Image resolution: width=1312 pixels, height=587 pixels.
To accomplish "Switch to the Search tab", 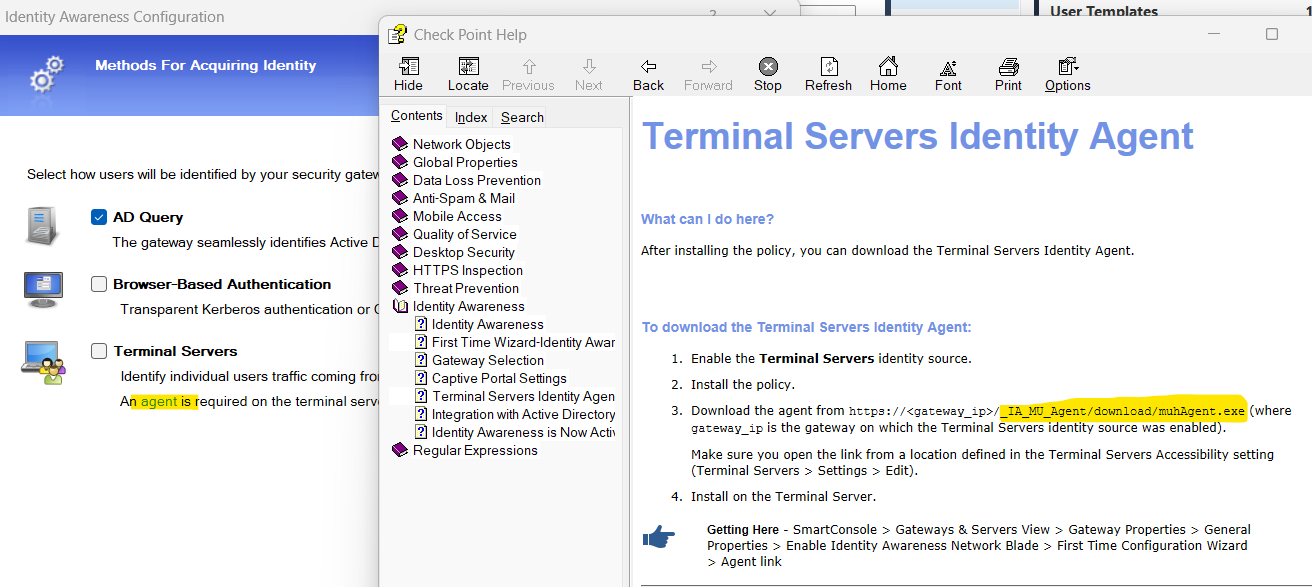I will pyautogui.click(x=521, y=116).
